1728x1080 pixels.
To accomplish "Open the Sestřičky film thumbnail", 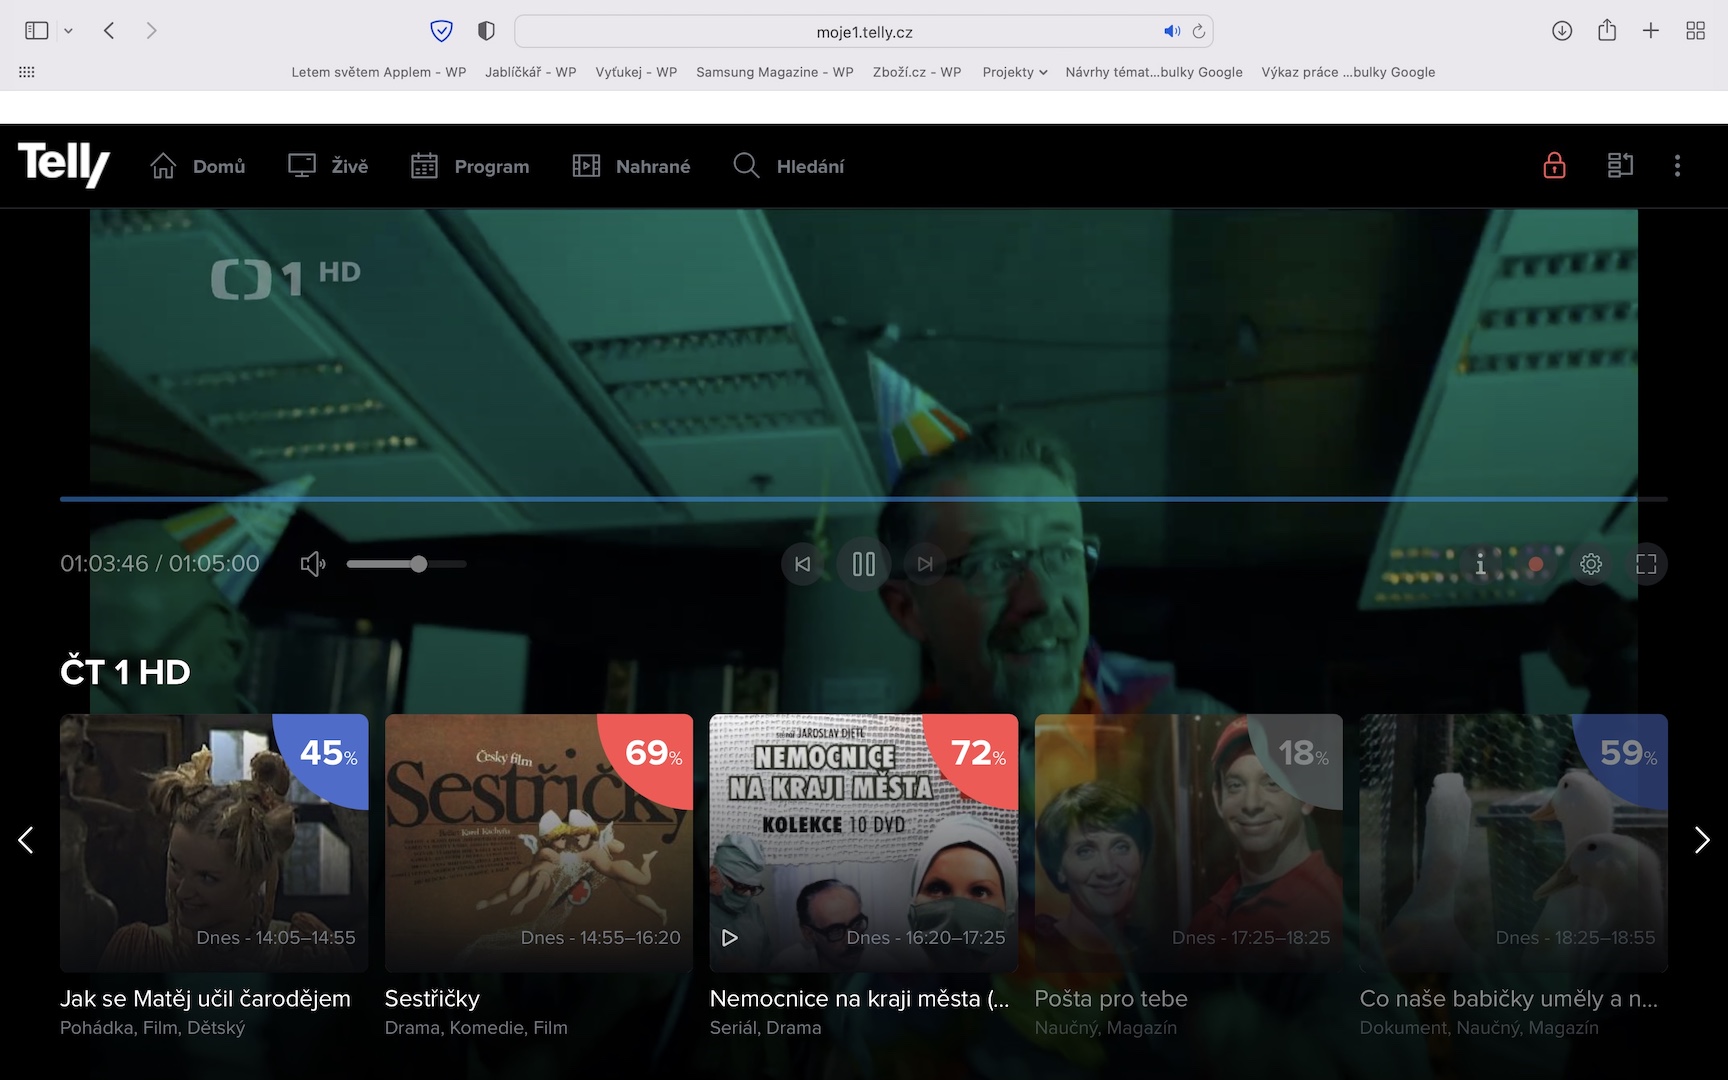I will (539, 843).
